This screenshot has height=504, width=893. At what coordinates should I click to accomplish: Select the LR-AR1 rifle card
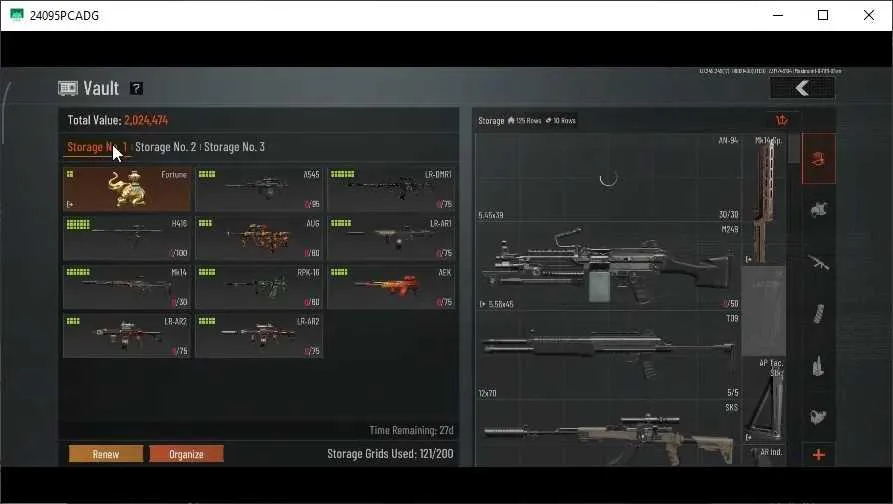coord(392,238)
